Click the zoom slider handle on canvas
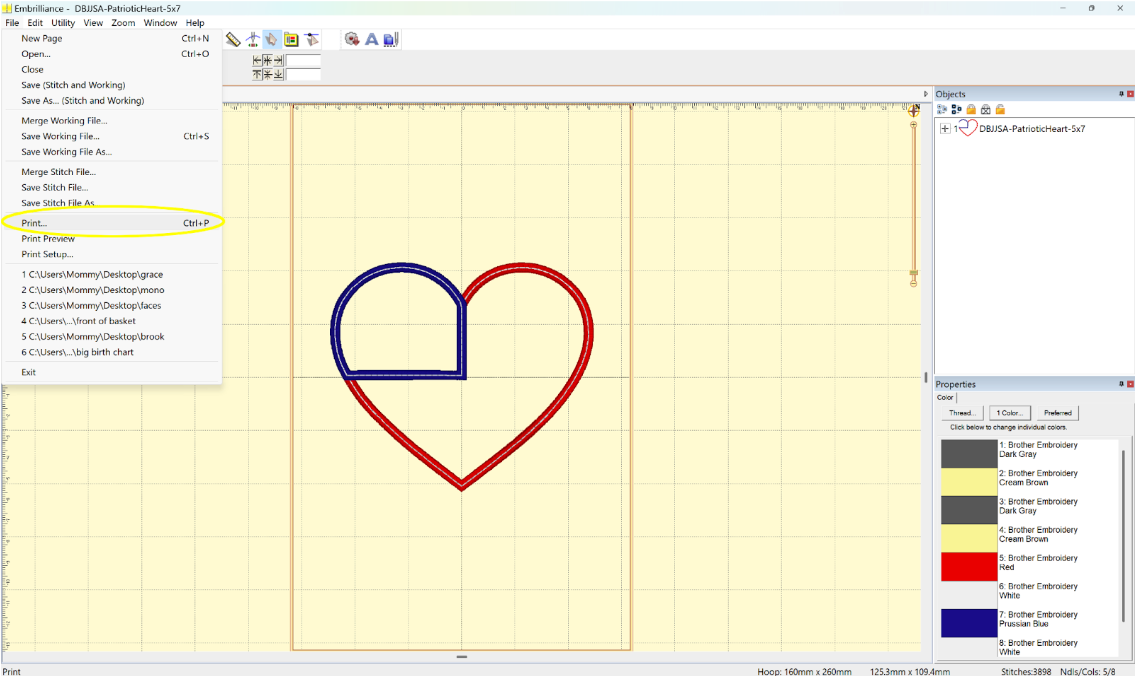This screenshot has width=1137, height=678. [913, 272]
